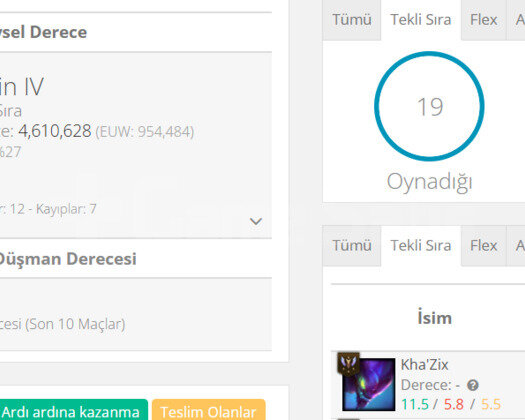Click the İsim column header
Image resolution: width=525 pixels, height=420 pixels.
click(x=434, y=318)
